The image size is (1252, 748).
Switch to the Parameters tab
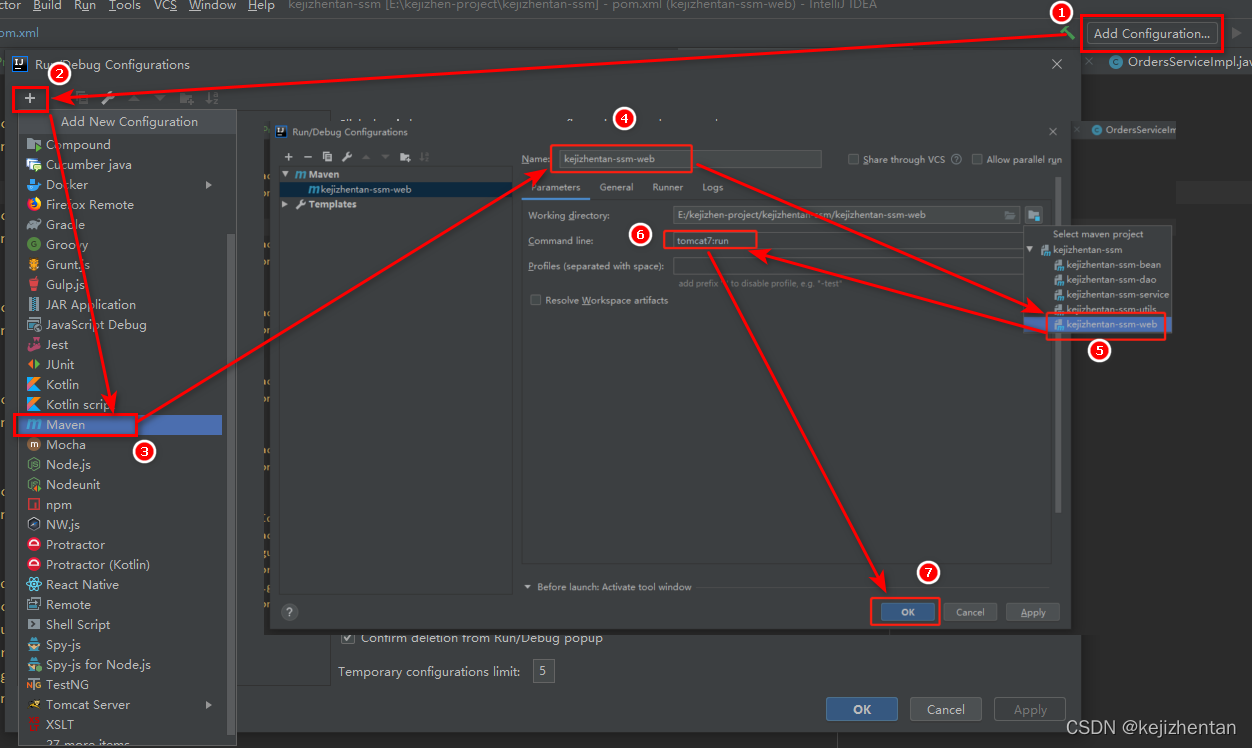(555, 187)
